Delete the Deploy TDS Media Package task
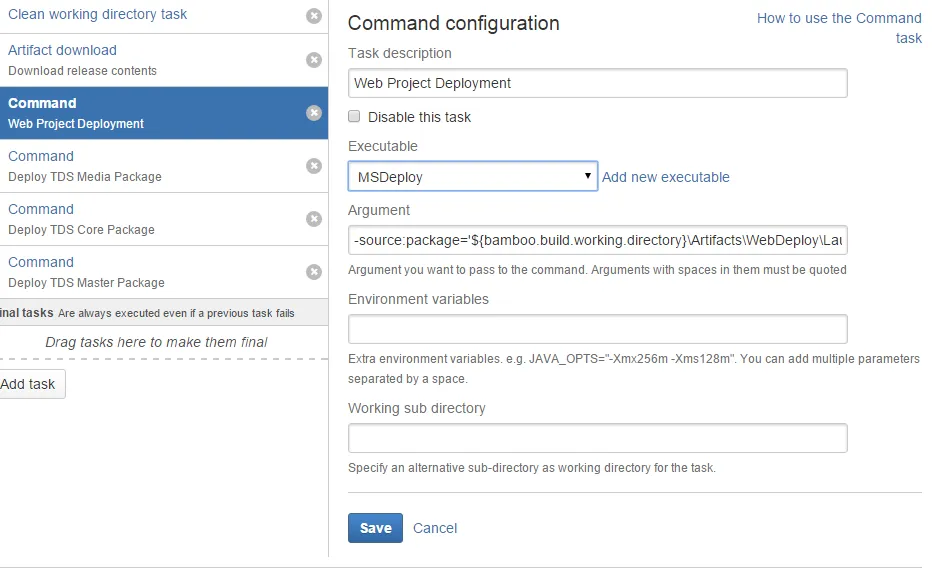This screenshot has height=585, width=933. [x=314, y=166]
